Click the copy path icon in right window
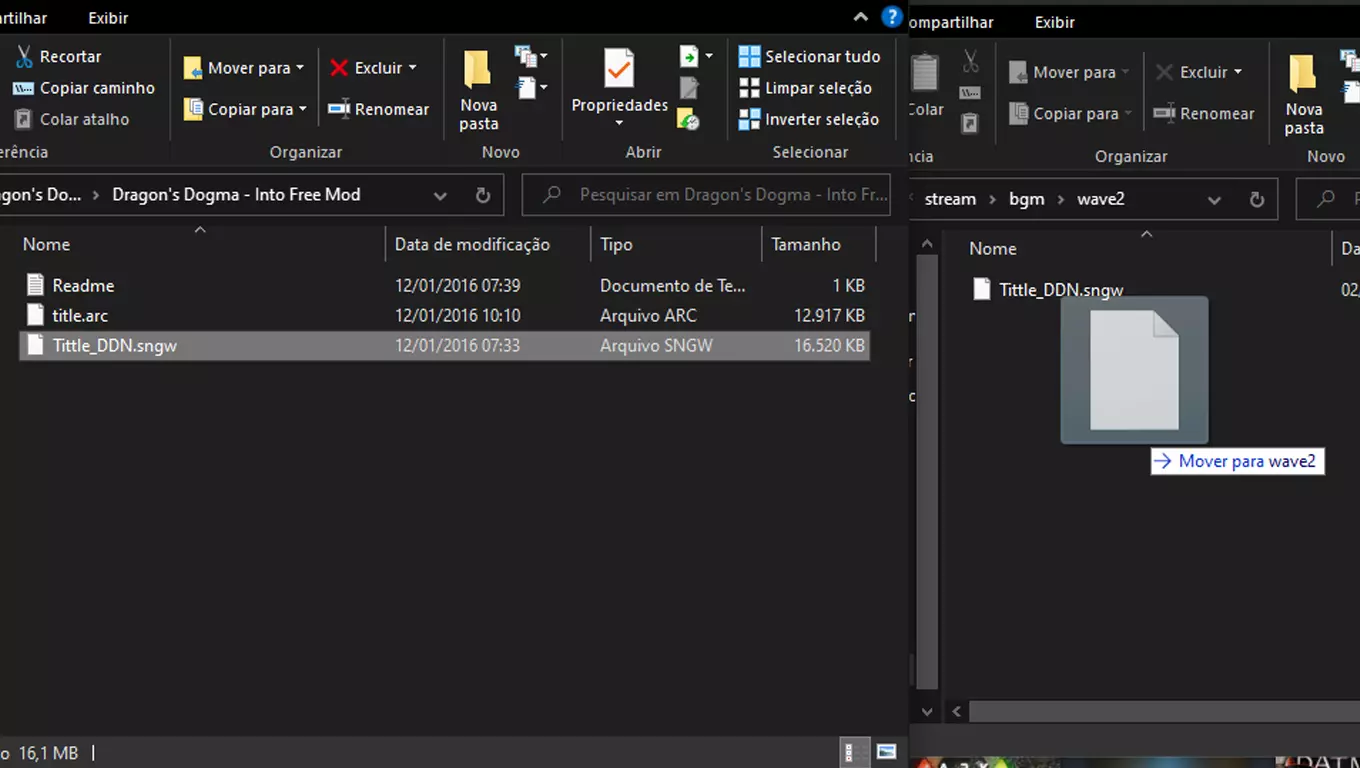 [970, 93]
